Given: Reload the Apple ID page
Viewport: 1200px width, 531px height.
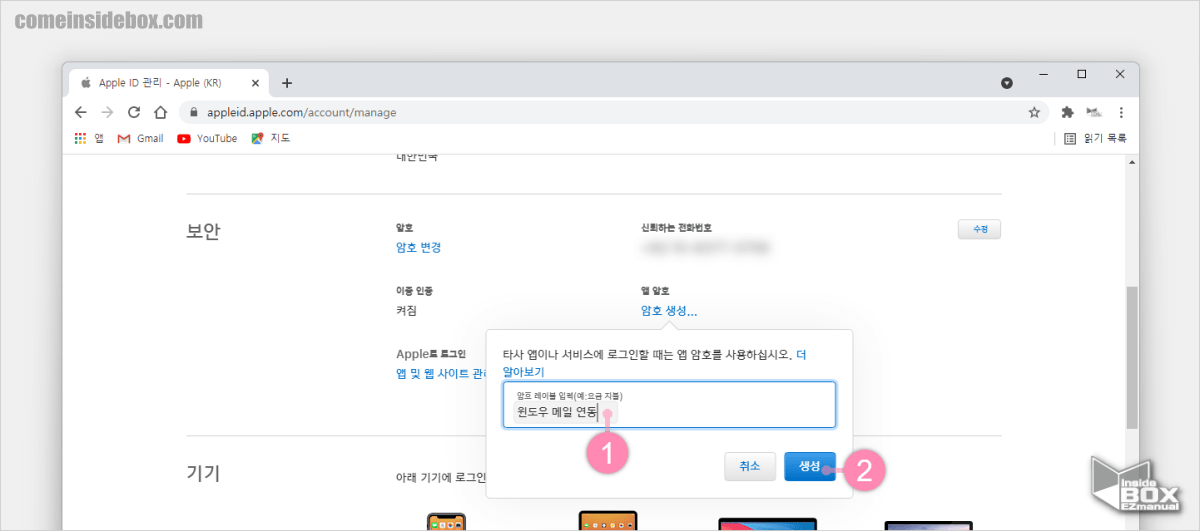Looking at the screenshot, I should (133, 112).
